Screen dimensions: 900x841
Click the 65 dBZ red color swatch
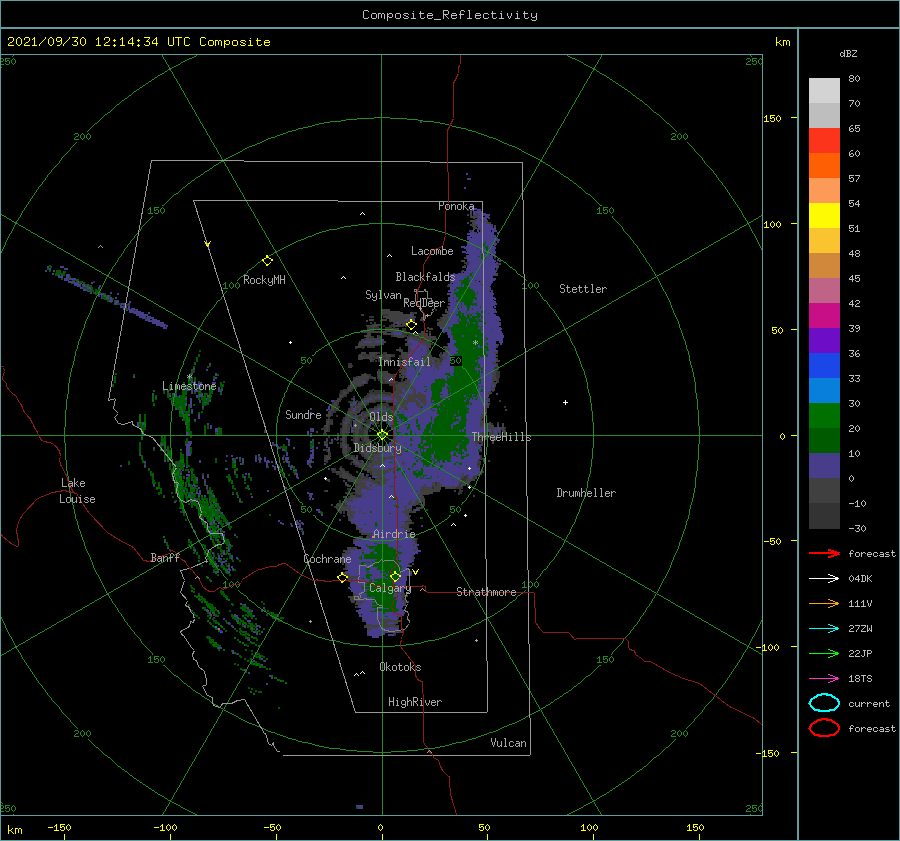[824, 141]
